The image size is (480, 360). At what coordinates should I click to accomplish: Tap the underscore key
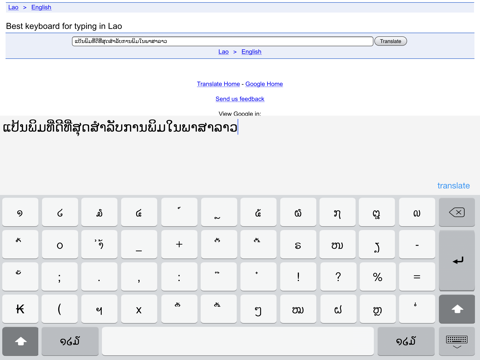139,244
